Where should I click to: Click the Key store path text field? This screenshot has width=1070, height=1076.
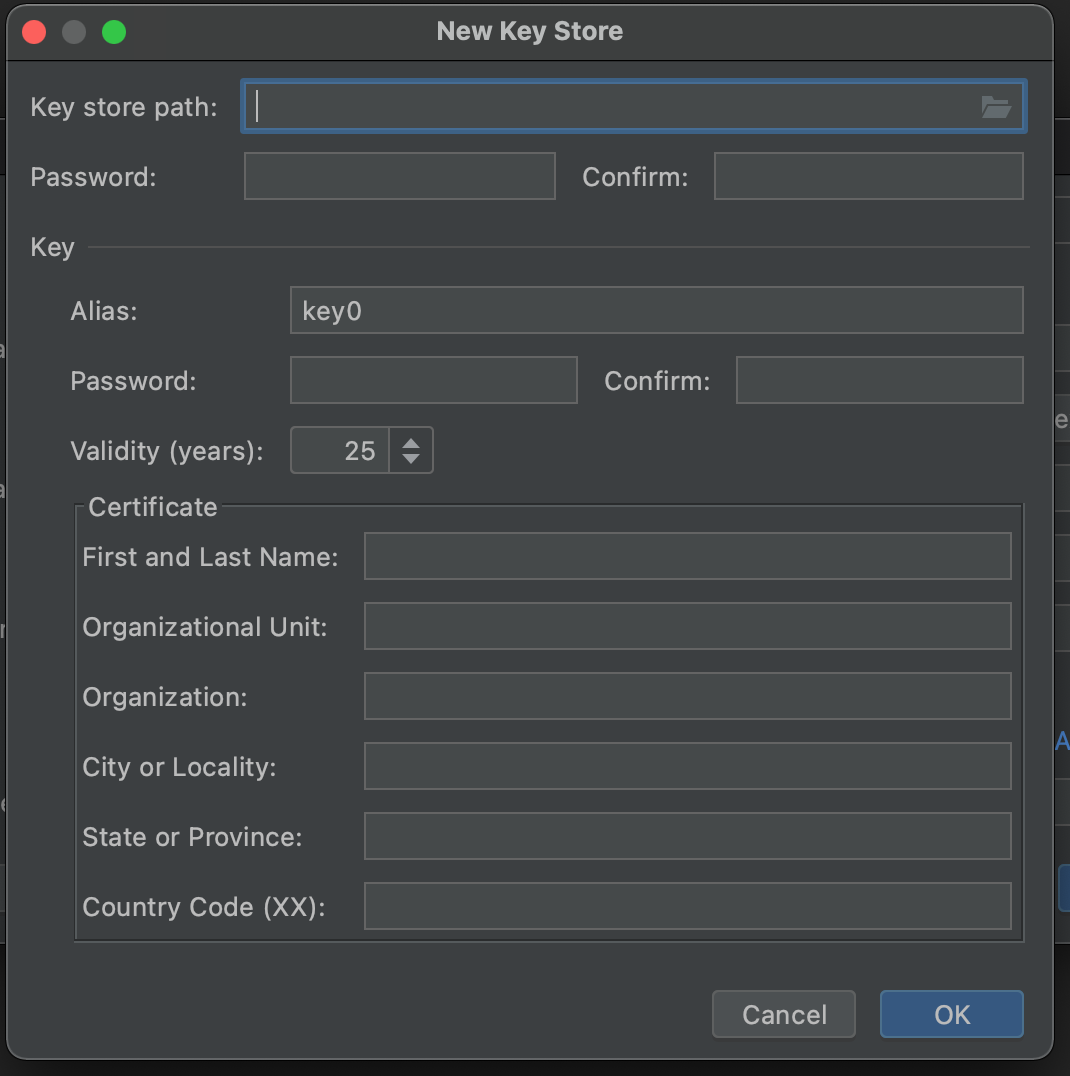[610, 107]
